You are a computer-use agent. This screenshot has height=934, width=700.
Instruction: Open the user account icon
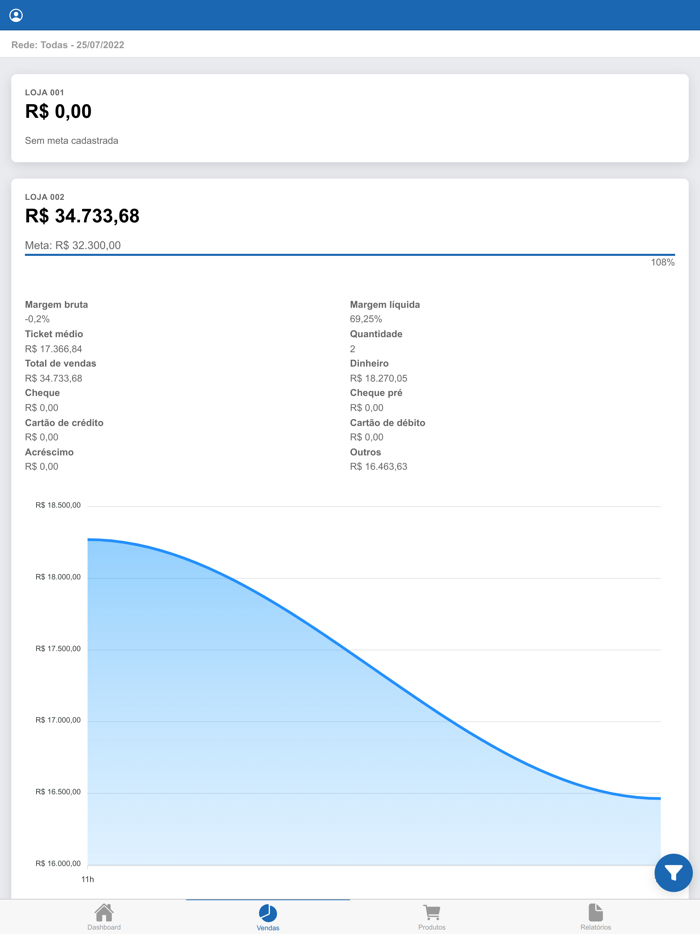(18, 14)
